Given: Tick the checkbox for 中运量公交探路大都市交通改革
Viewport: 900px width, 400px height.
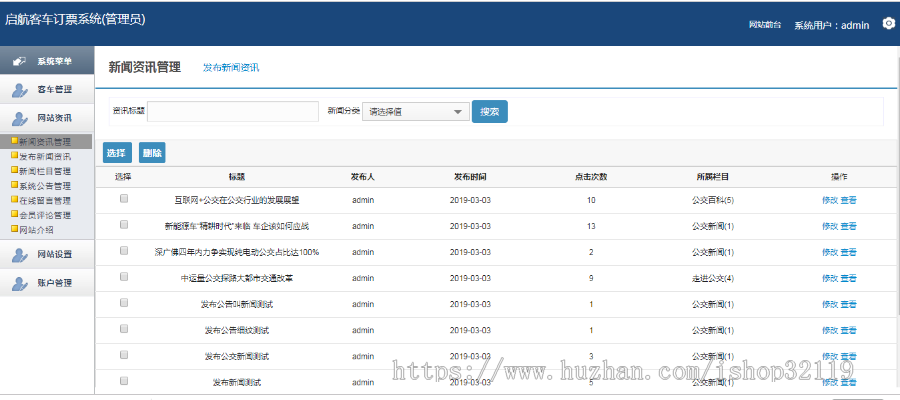Looking at the screenshot, I should click(x=123, y=277).
